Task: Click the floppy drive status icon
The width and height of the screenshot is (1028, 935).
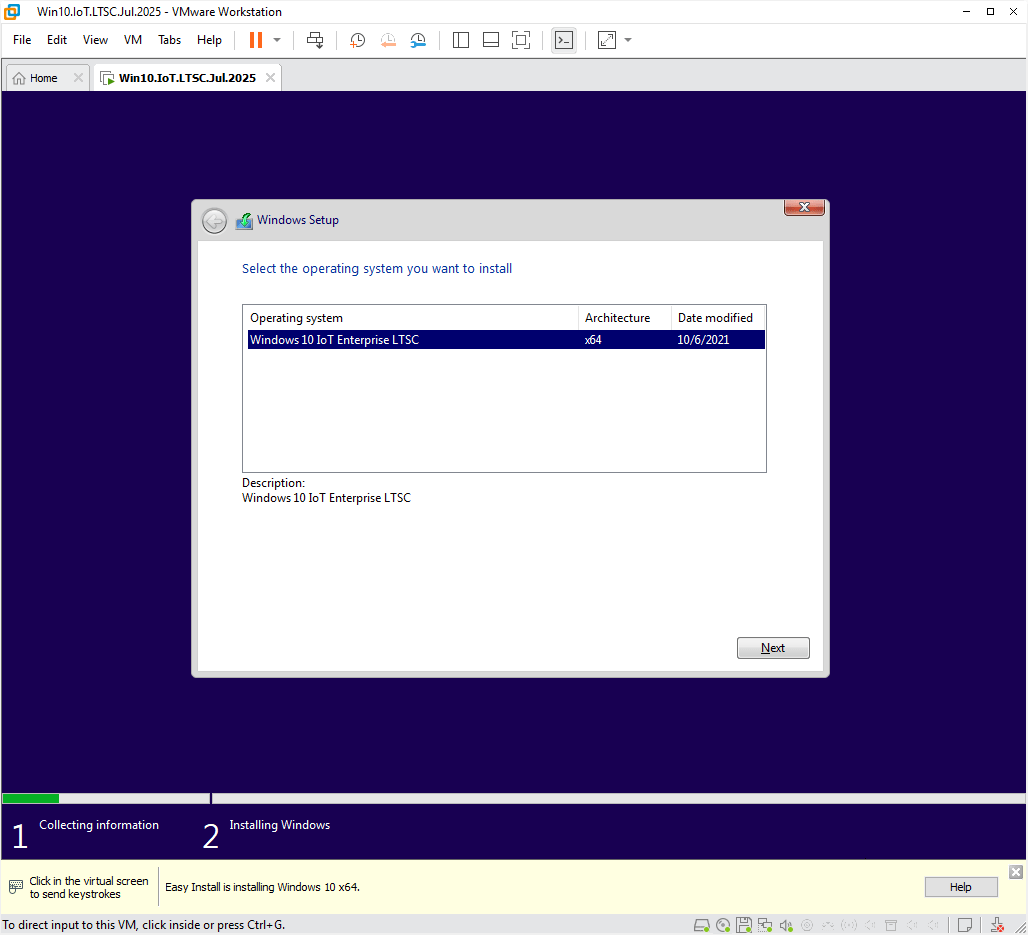Action: pyautogui.click(x=744, y=925)
